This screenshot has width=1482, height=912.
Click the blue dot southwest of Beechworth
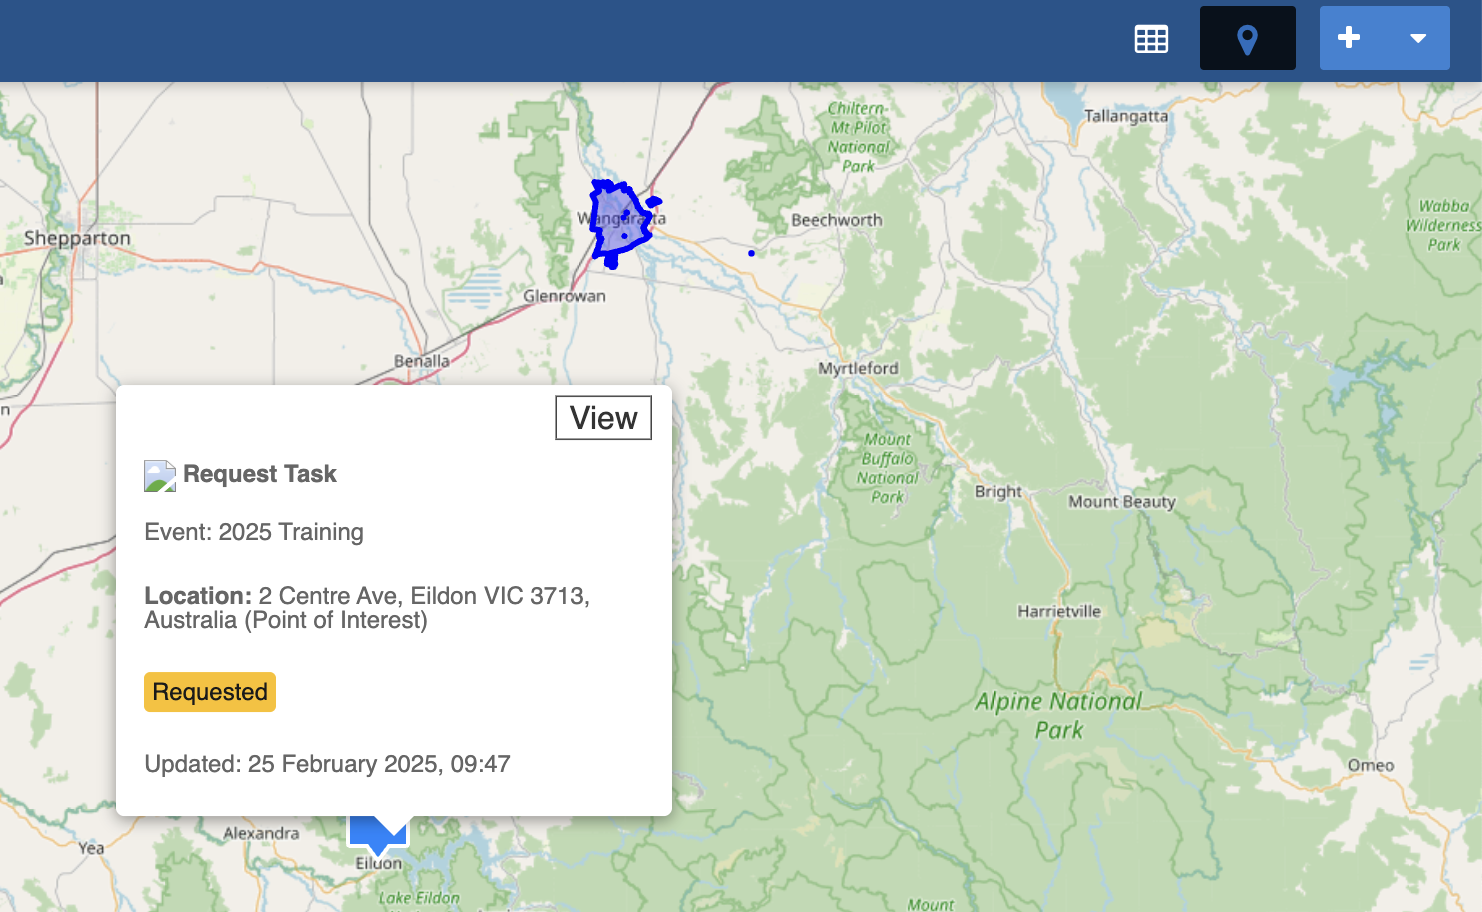(751, 253)
